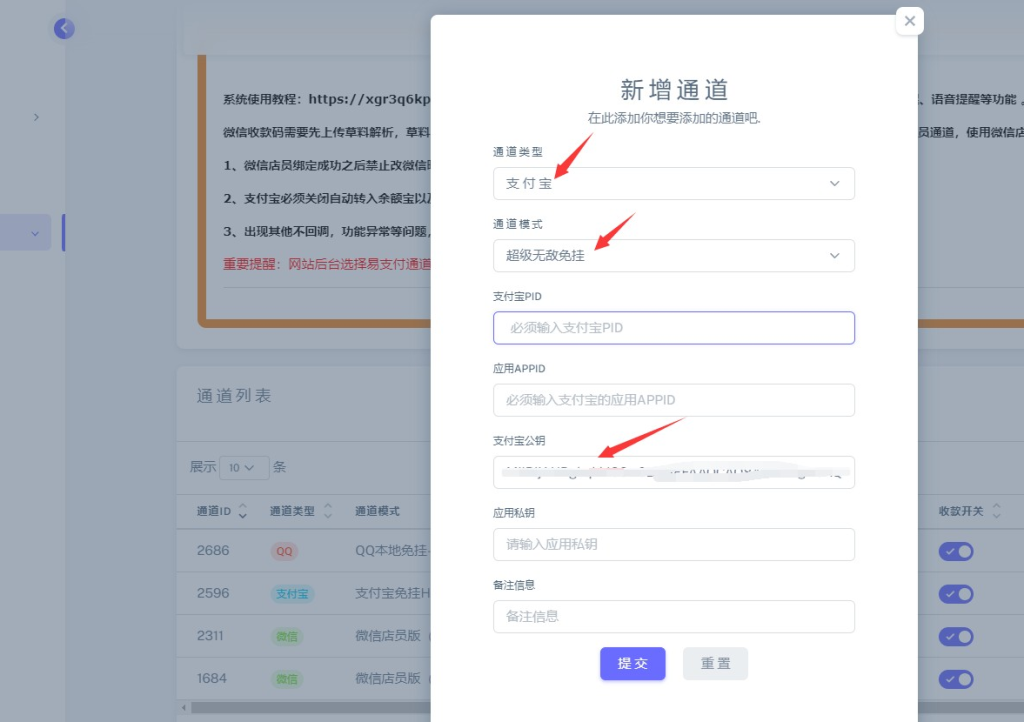
Task: Click the 支付宝 tag in row 2596
Action: (x=292, y=593)
